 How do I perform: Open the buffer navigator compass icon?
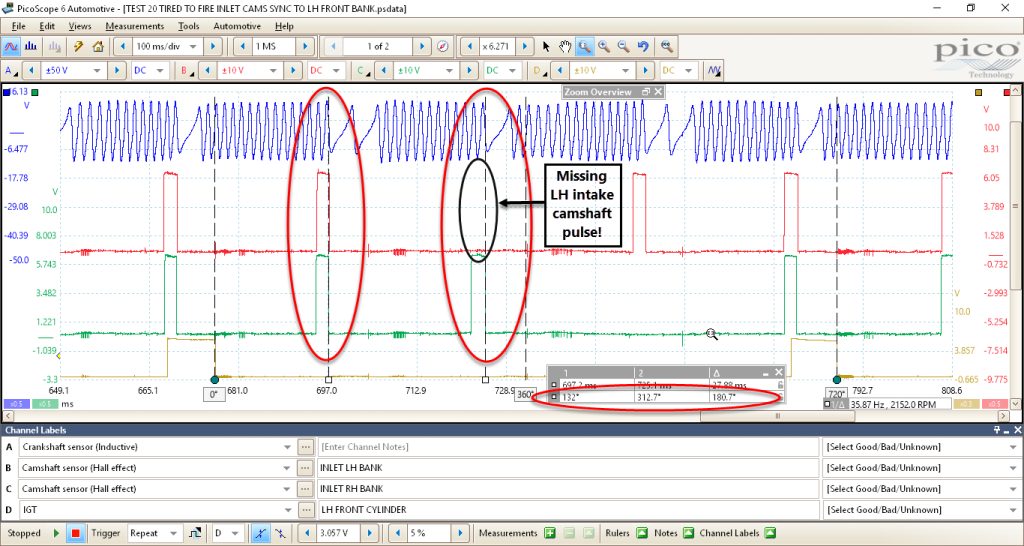(443, 46)
